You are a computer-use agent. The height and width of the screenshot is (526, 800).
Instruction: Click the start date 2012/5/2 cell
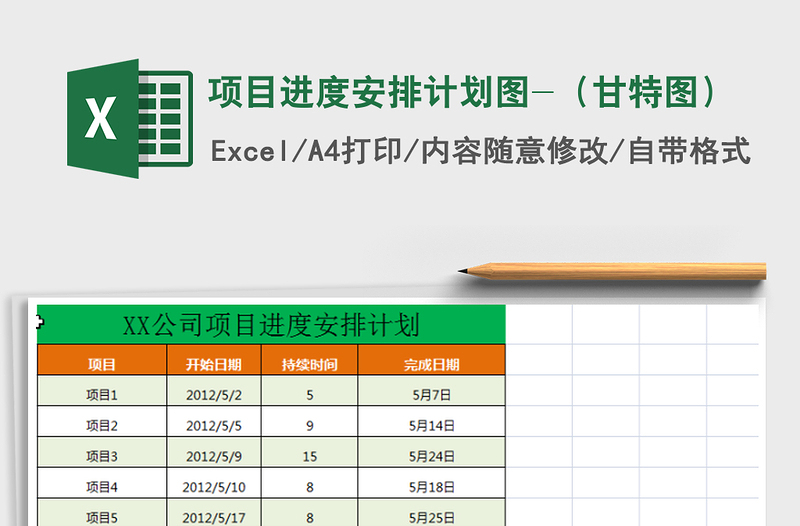[x=213, y=395]
